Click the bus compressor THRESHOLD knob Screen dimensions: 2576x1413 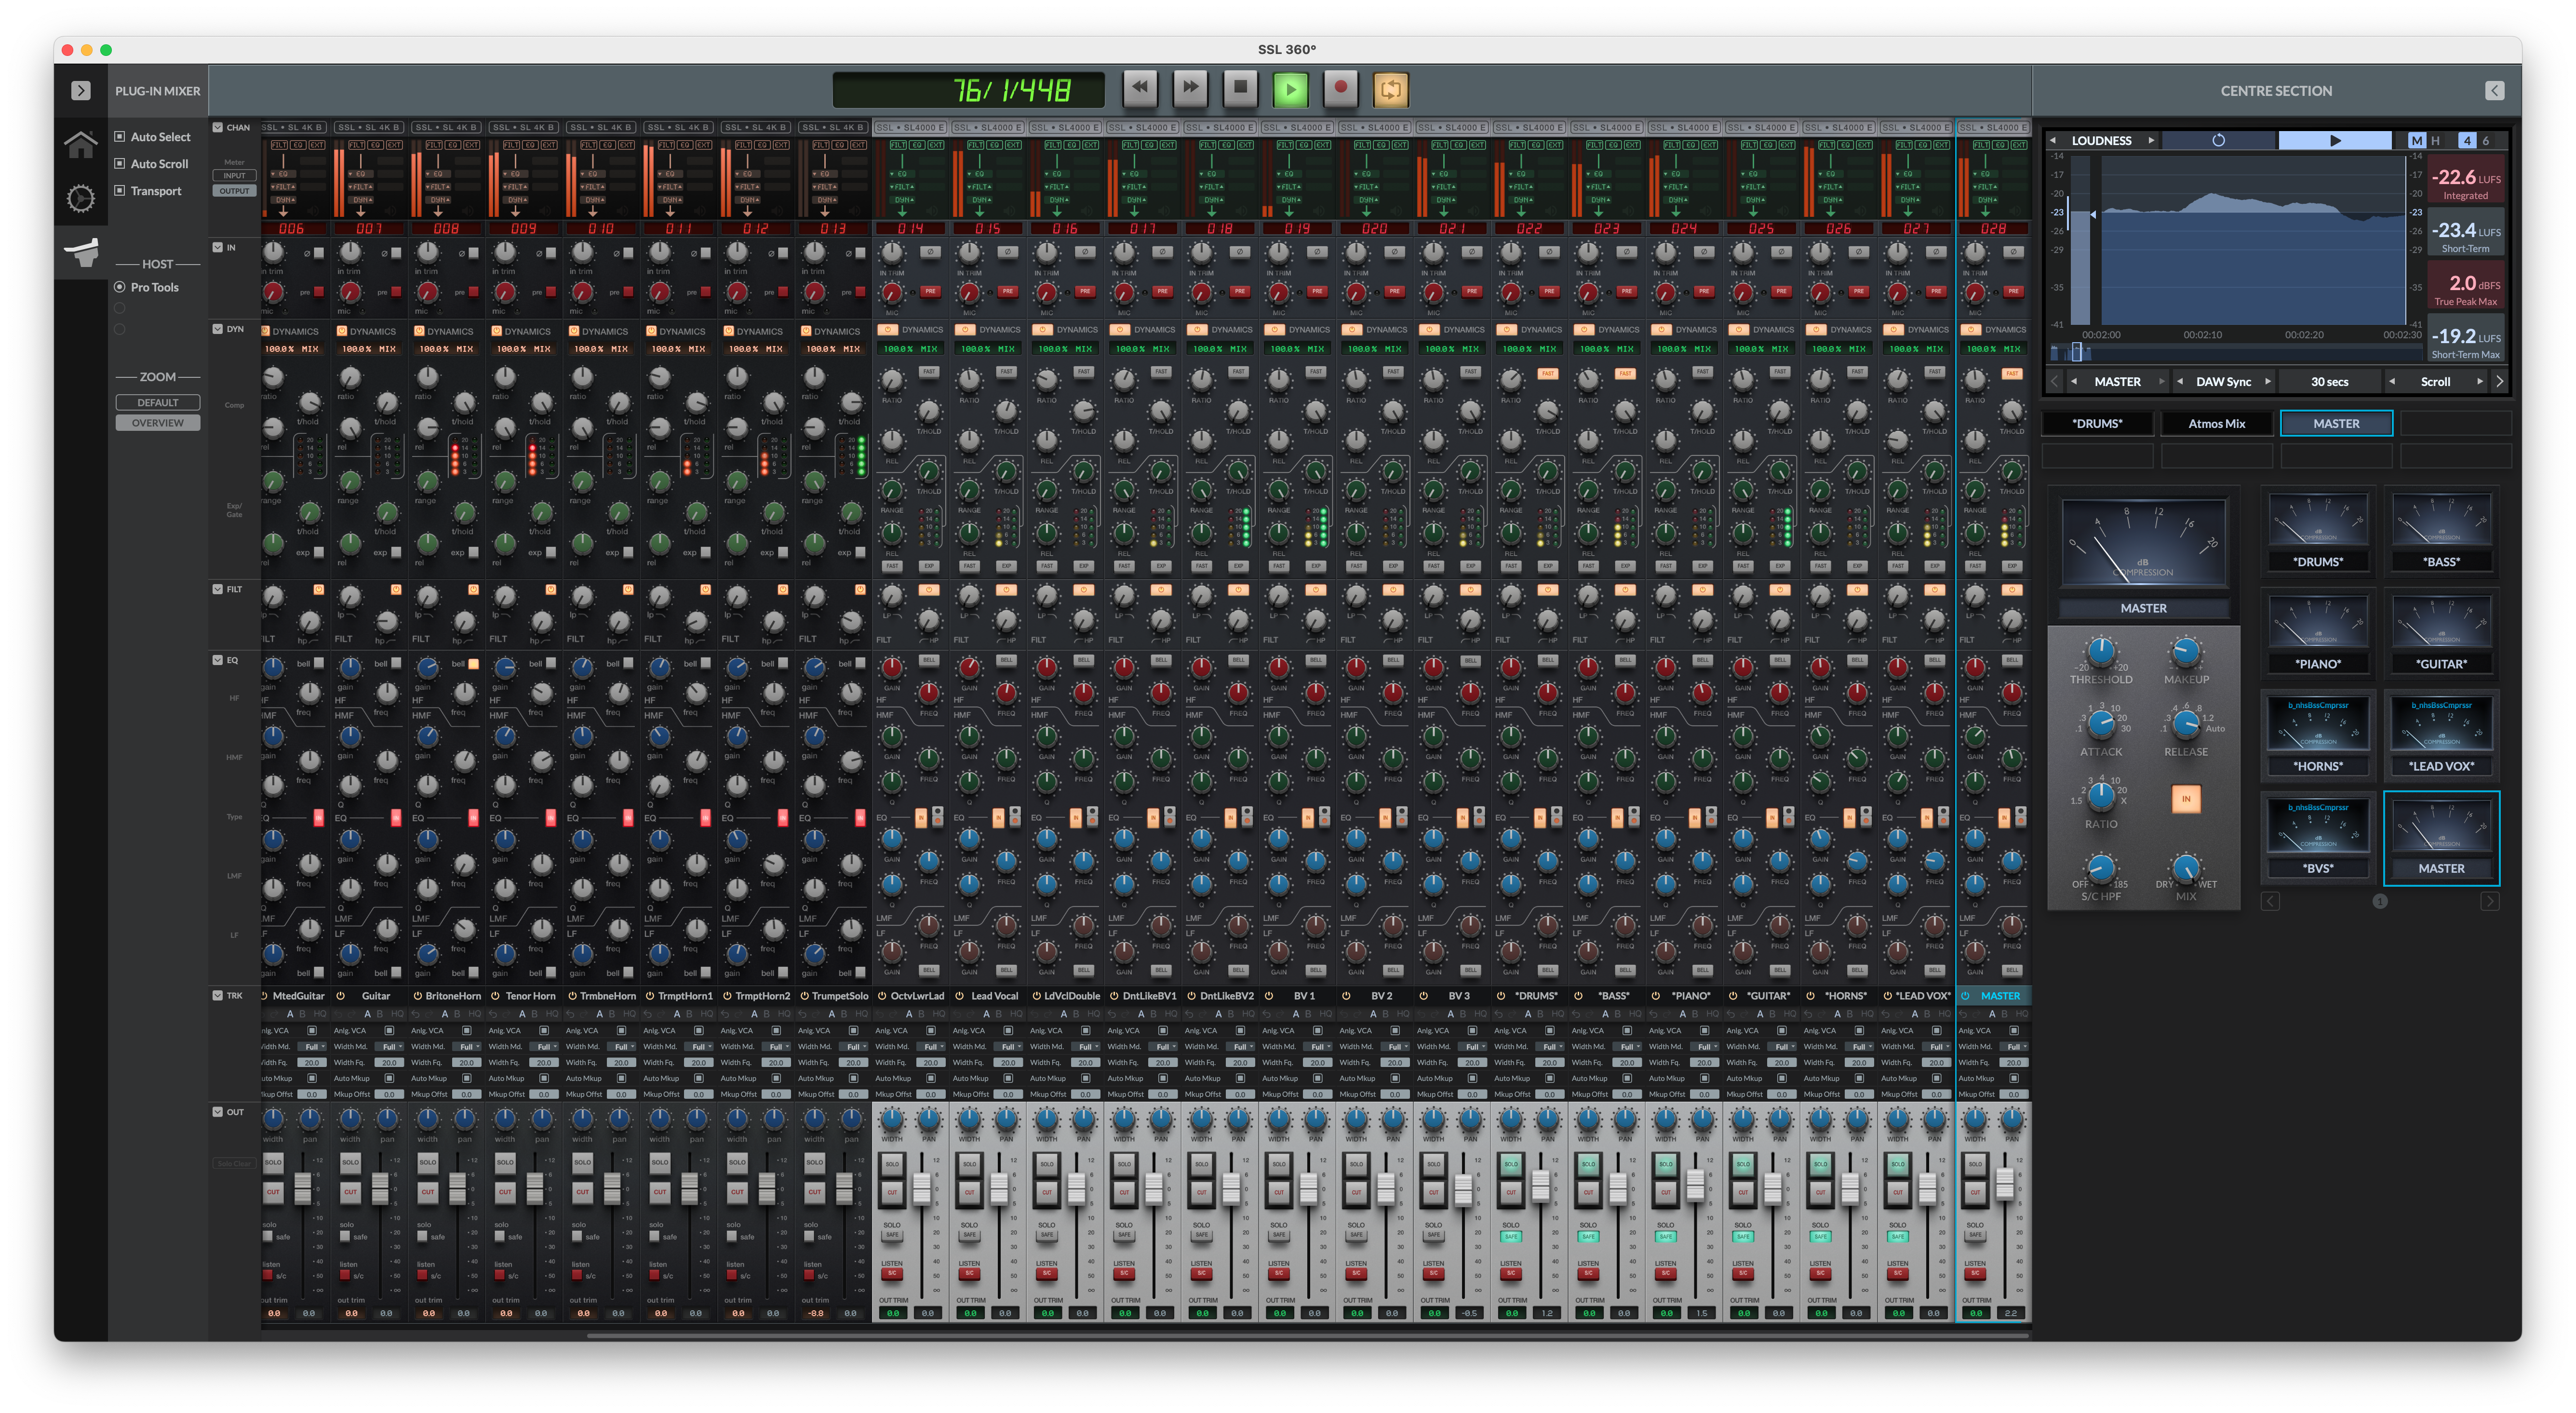point(2101,652)
